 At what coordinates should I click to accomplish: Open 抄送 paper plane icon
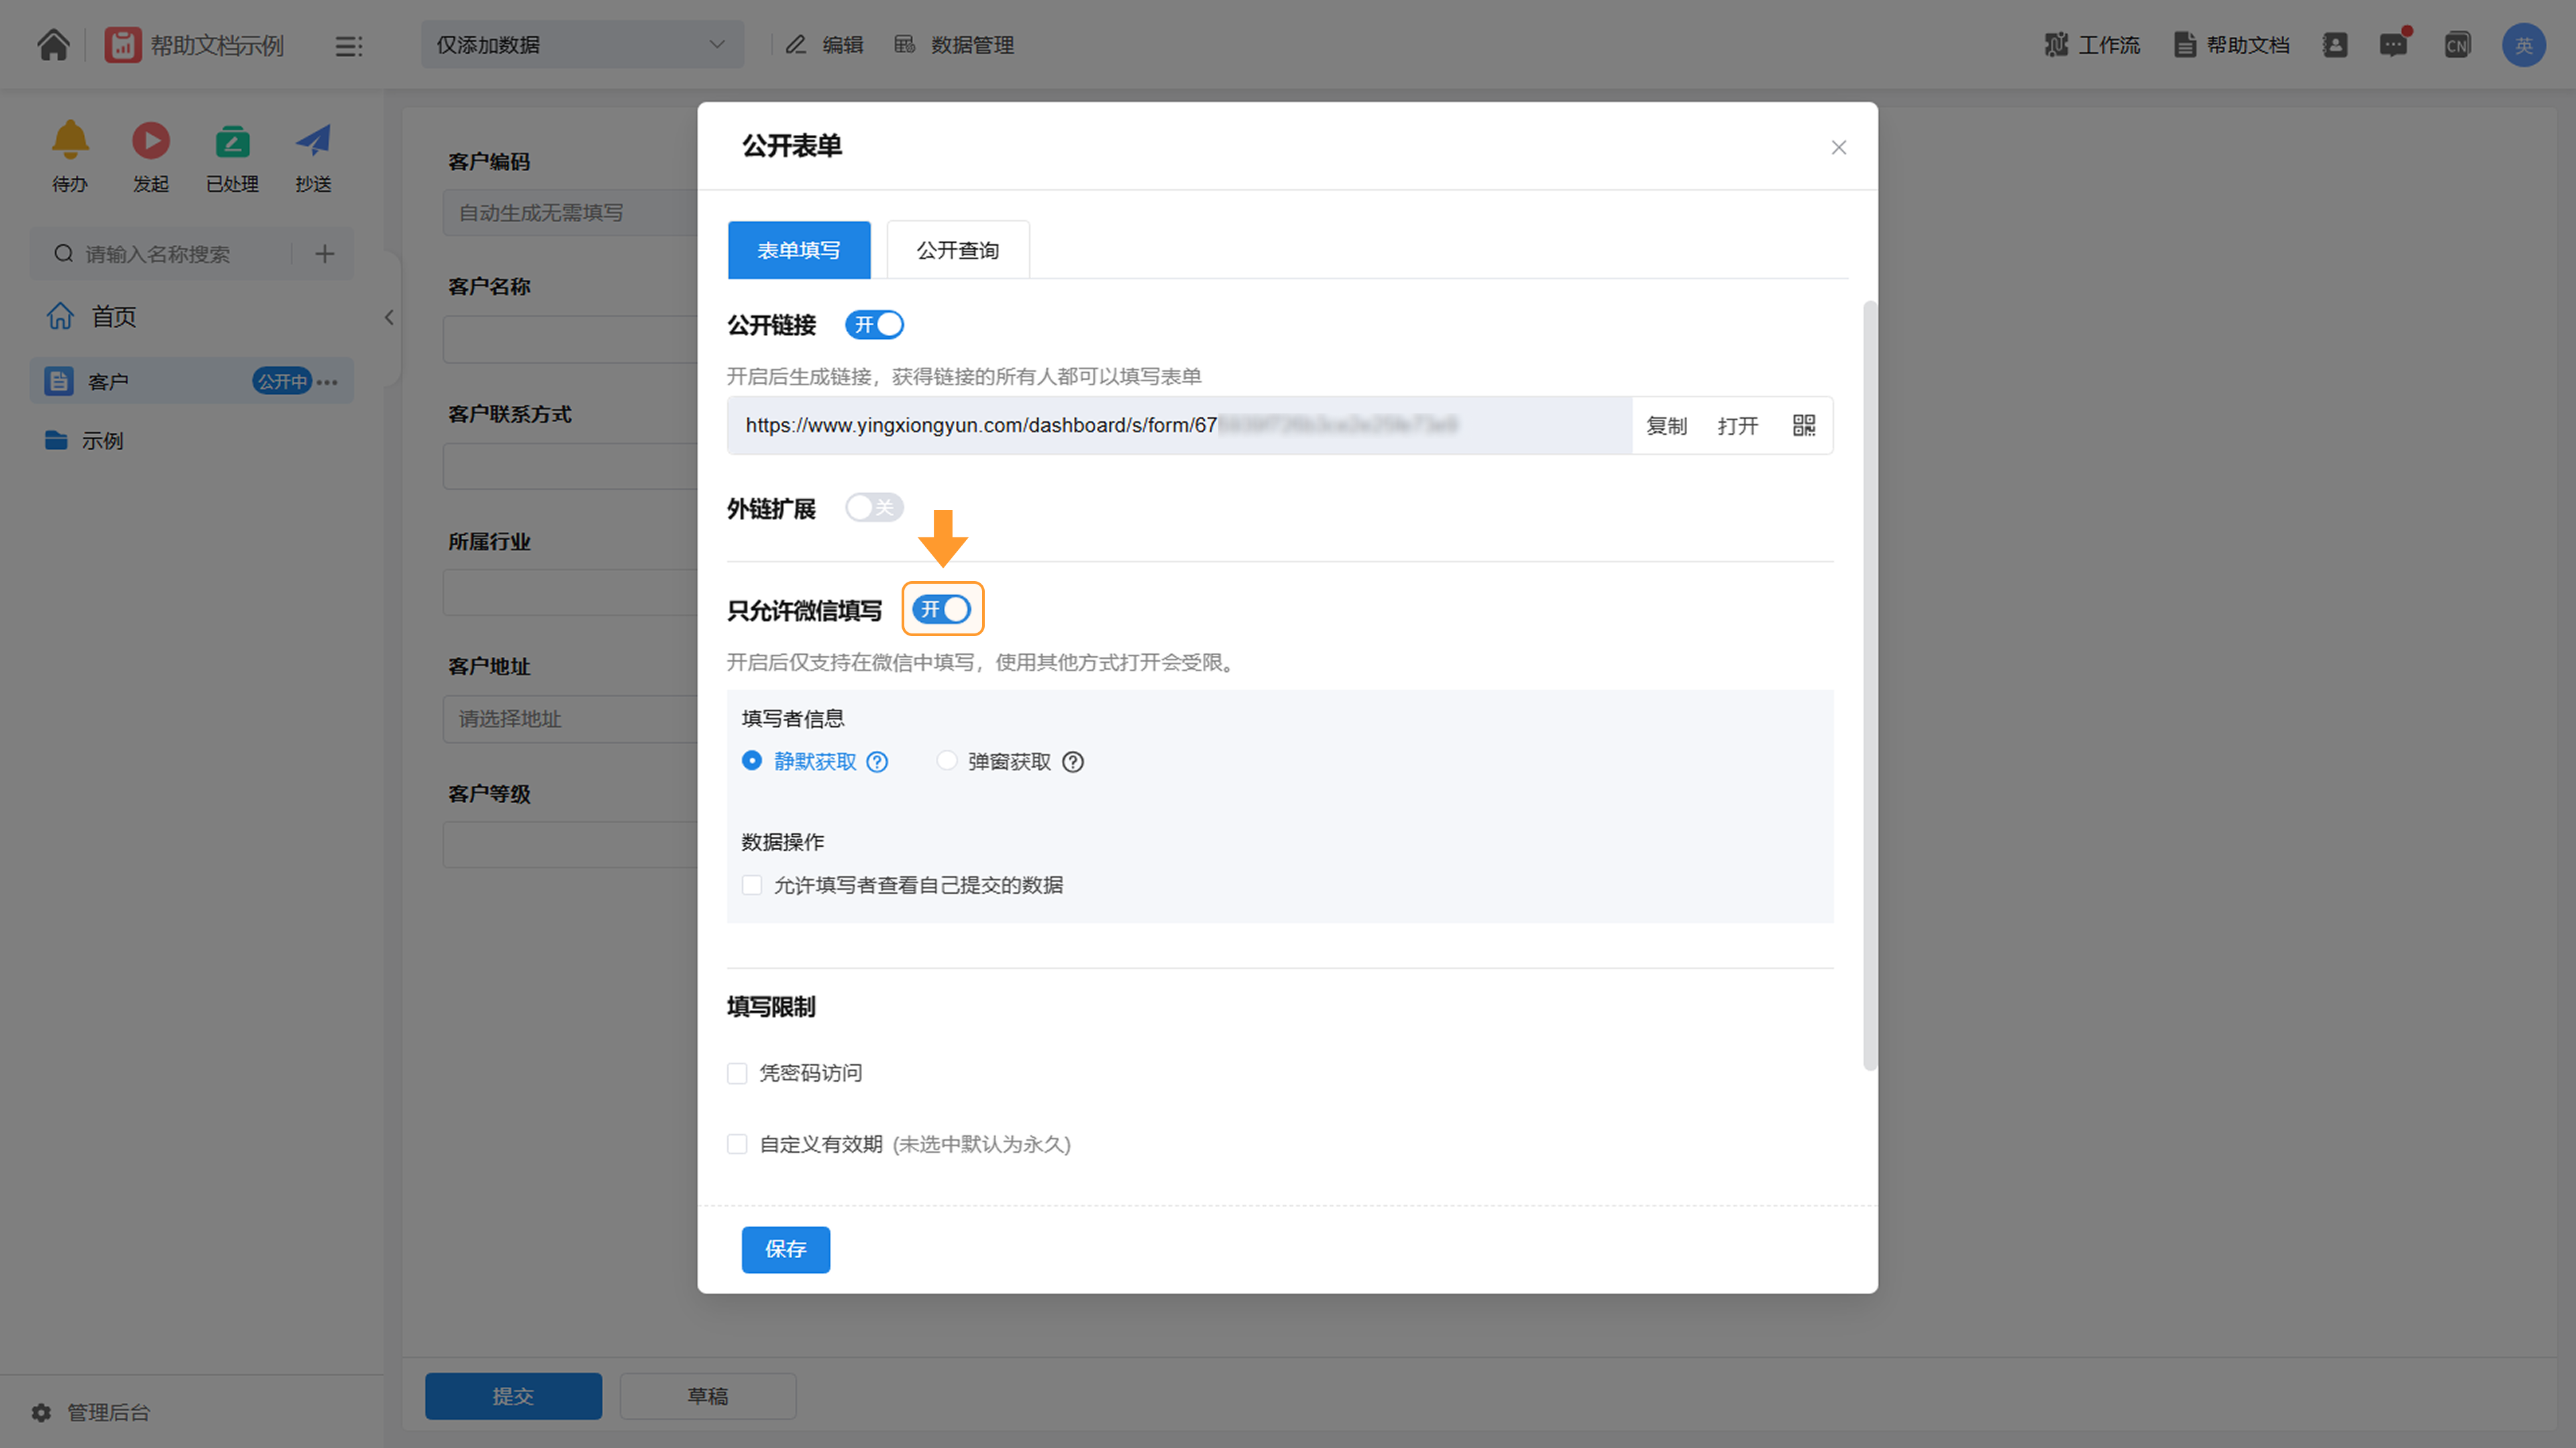click(x=313, y=140)
